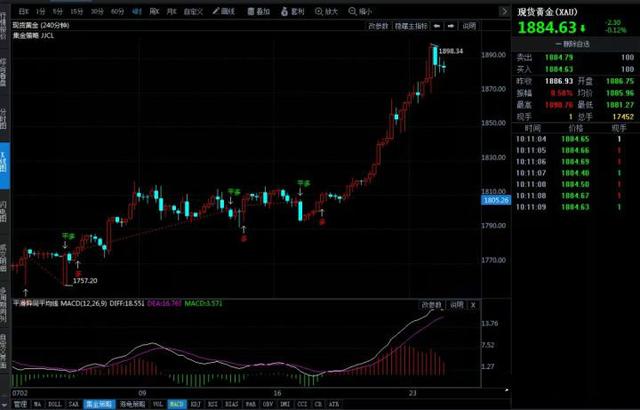
Task: Select the 画线 draw-line pencil tool
Action: (x=224, y=11)
